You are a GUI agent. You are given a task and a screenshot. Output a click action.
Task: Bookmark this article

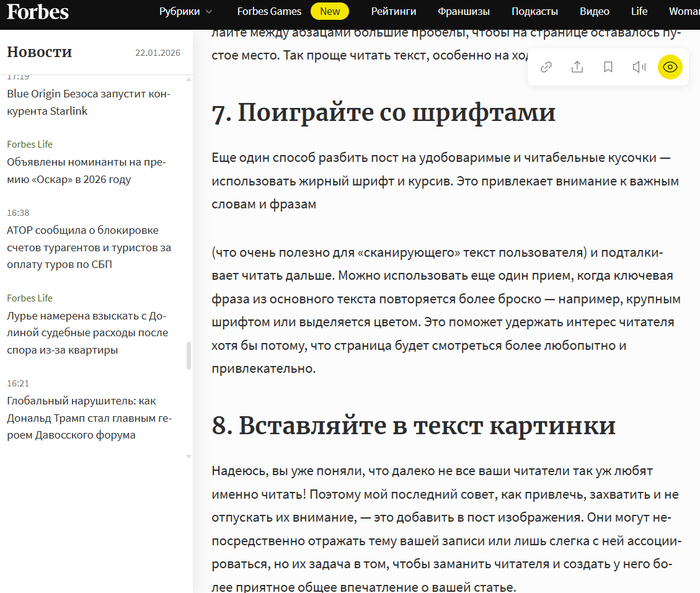(608, 67)
